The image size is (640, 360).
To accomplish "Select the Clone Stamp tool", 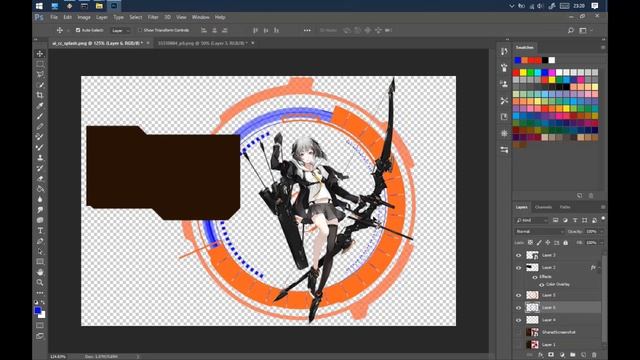I will [x=40, y=158].
